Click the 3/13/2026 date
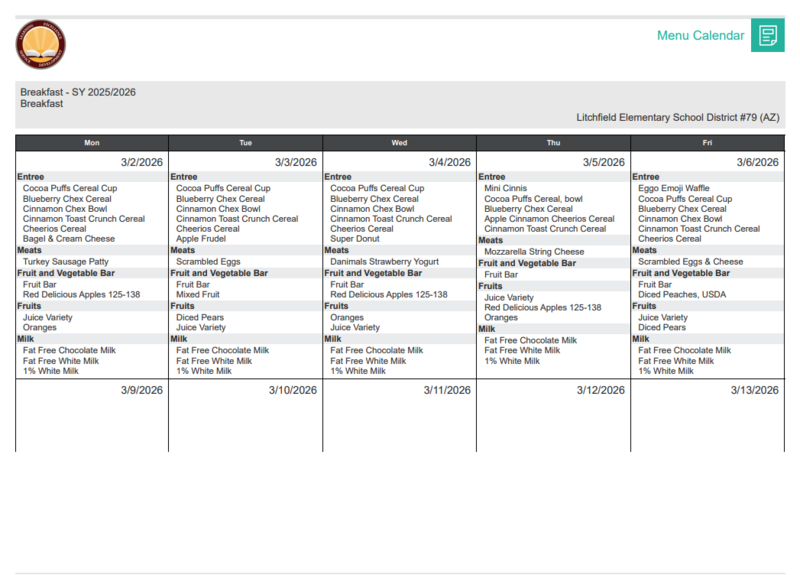800x575 pixels. click(754, 390)
